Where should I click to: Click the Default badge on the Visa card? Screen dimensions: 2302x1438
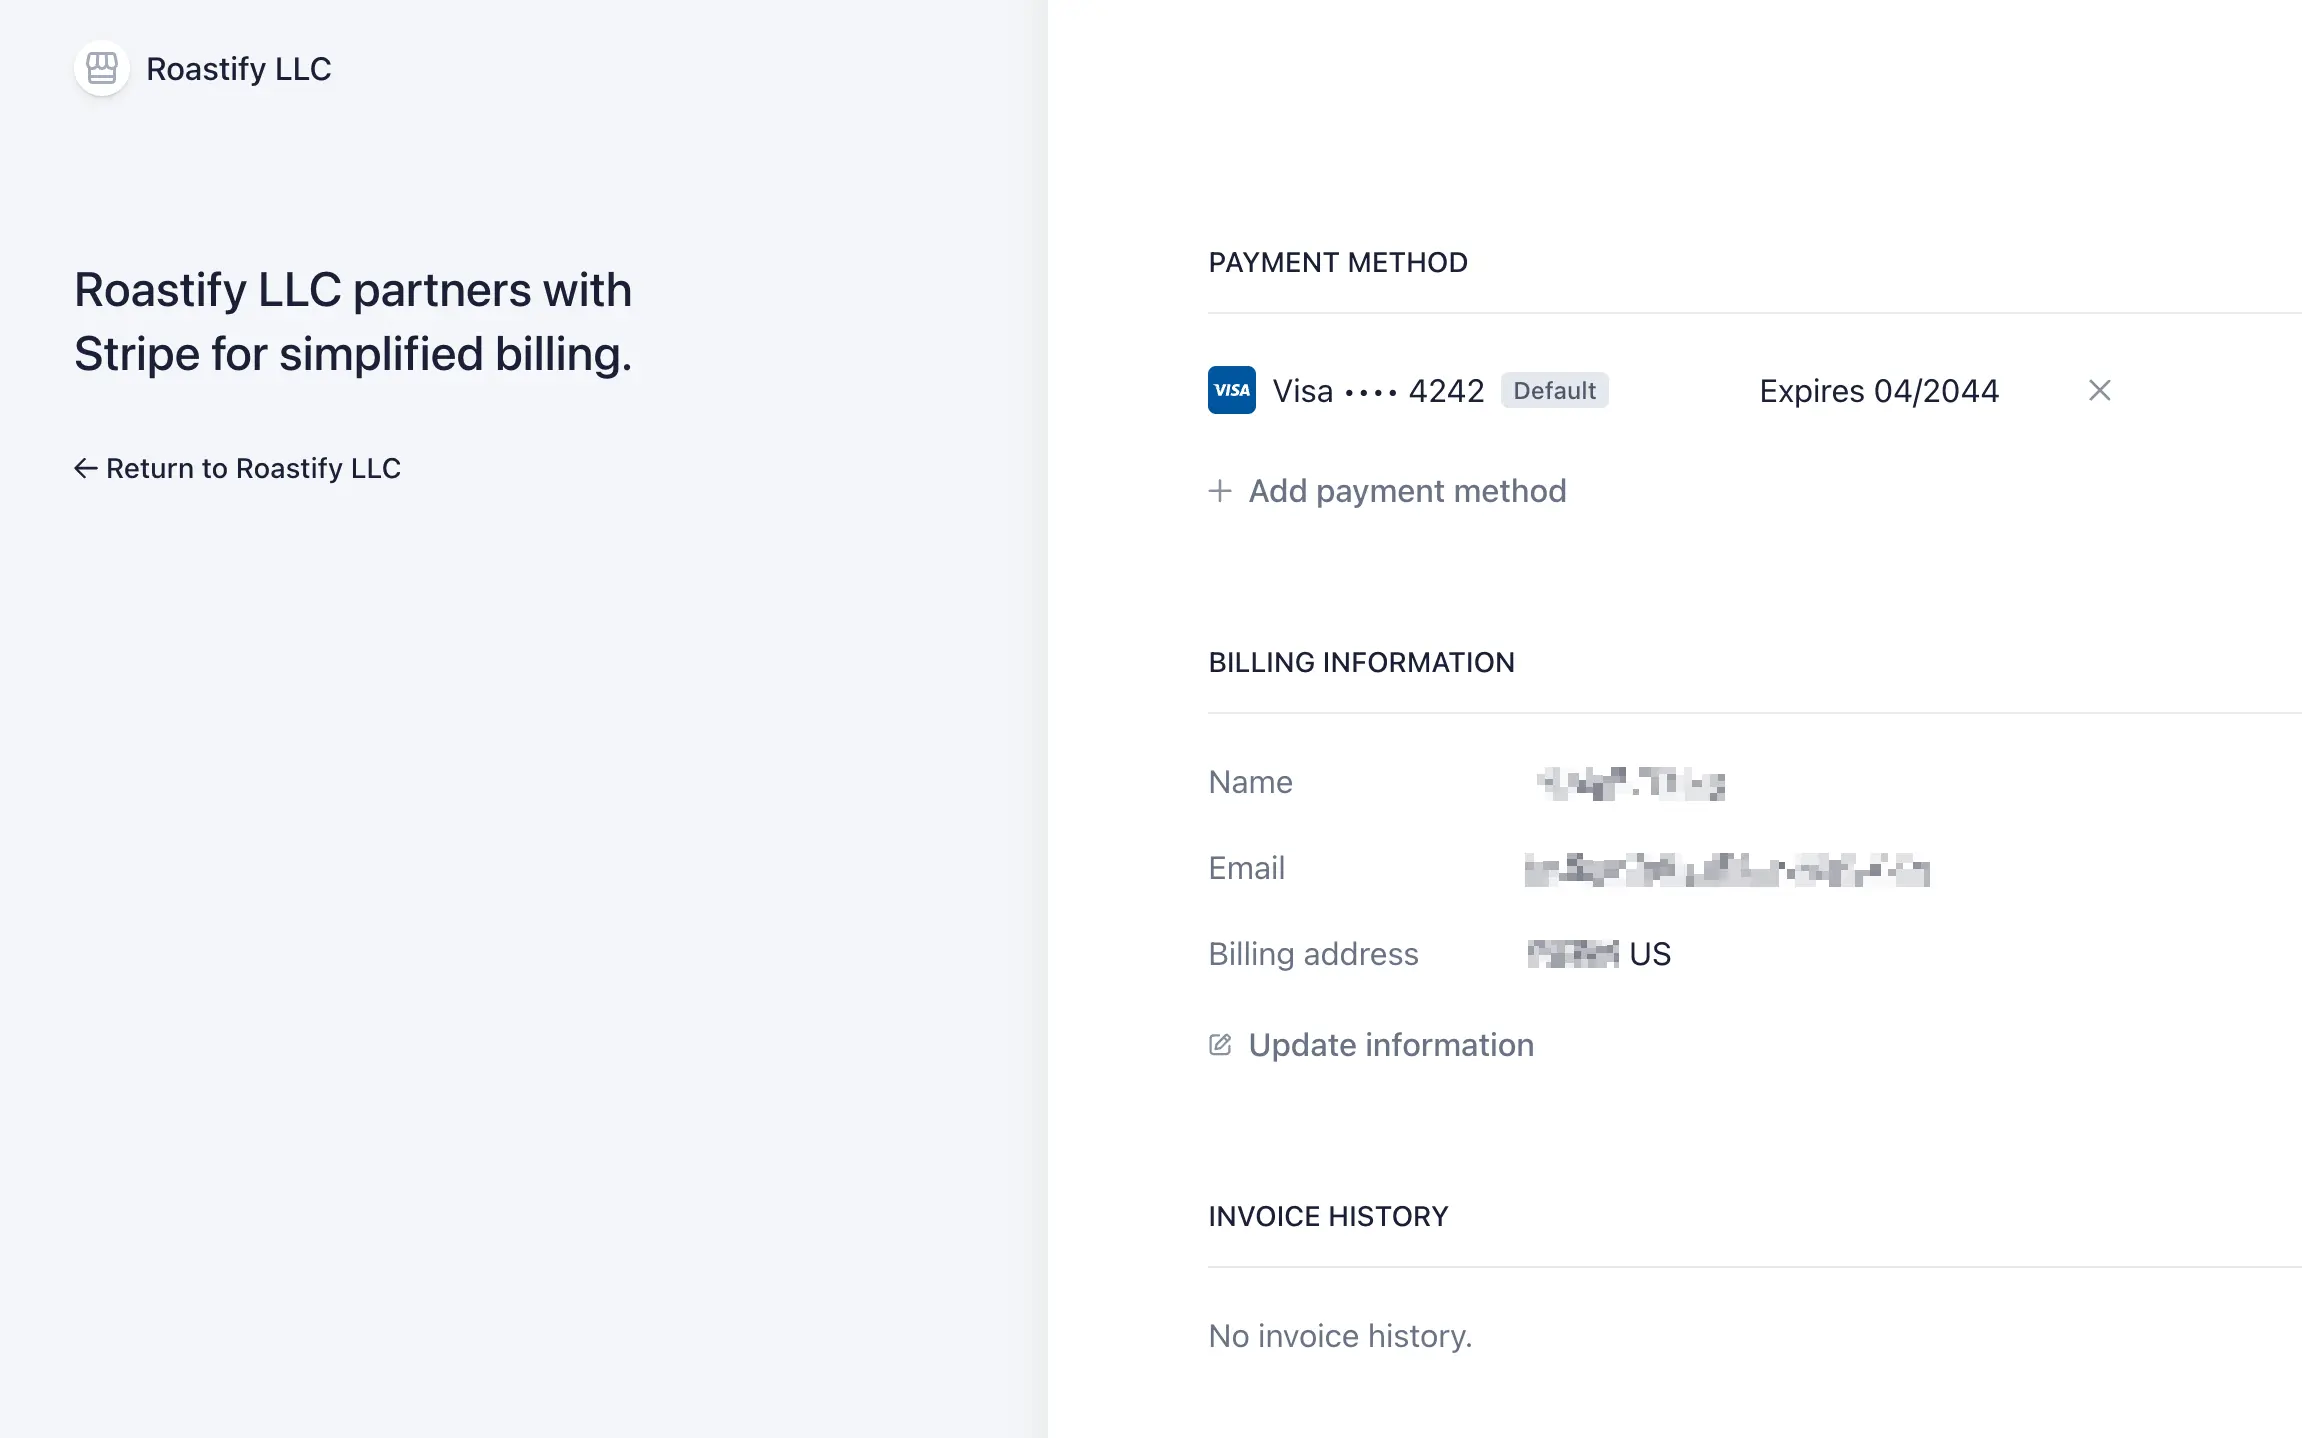[1554, 390]
